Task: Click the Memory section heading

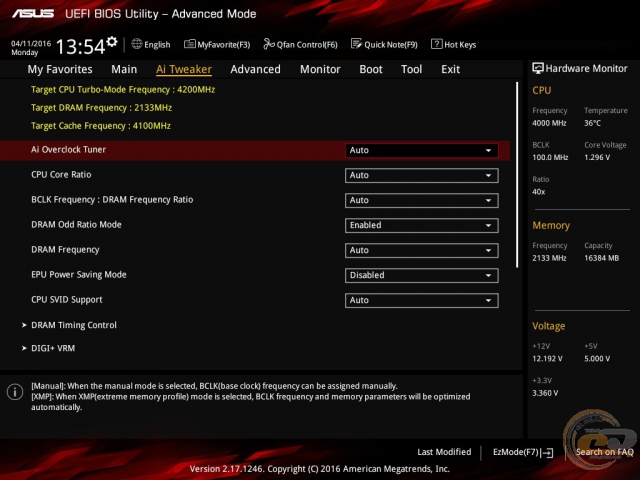Action: pos(551,225)
